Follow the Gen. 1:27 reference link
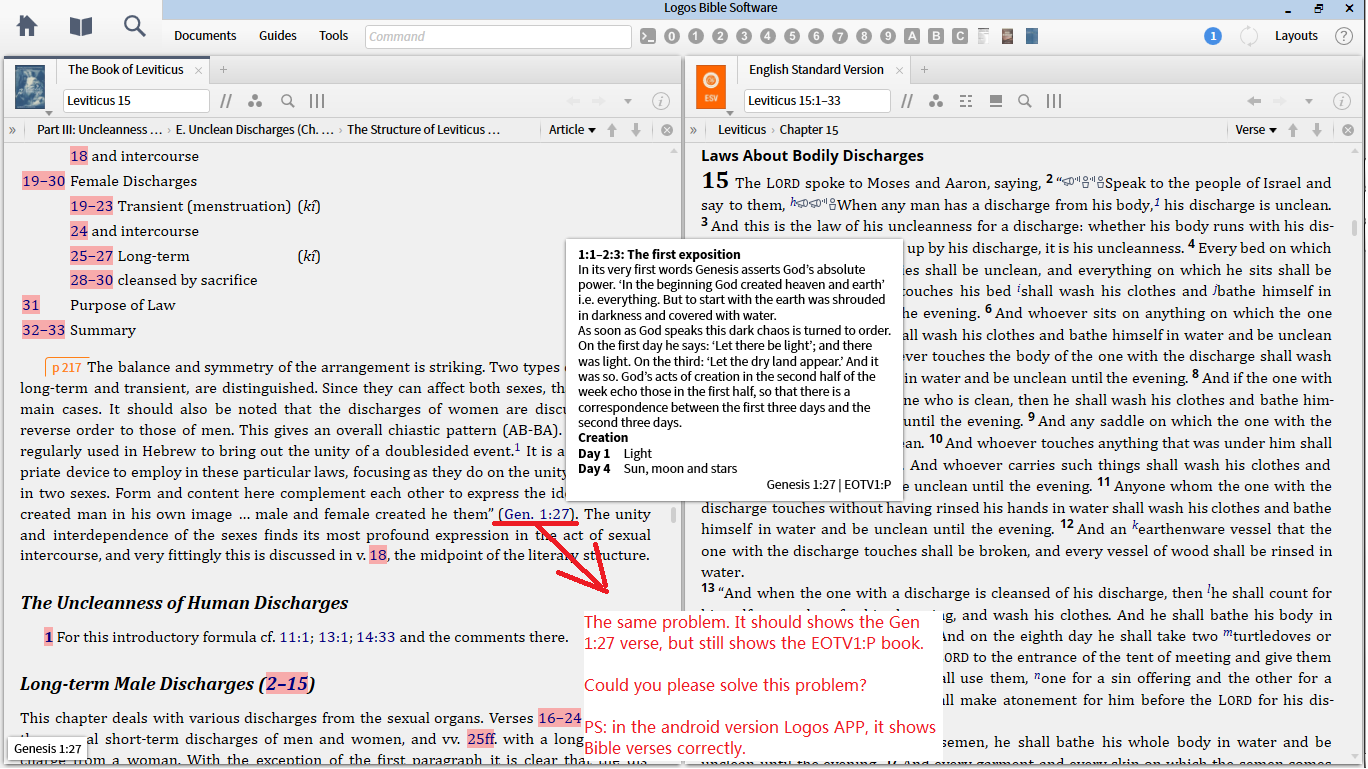The image size is (1368, 769). [538, 514]
